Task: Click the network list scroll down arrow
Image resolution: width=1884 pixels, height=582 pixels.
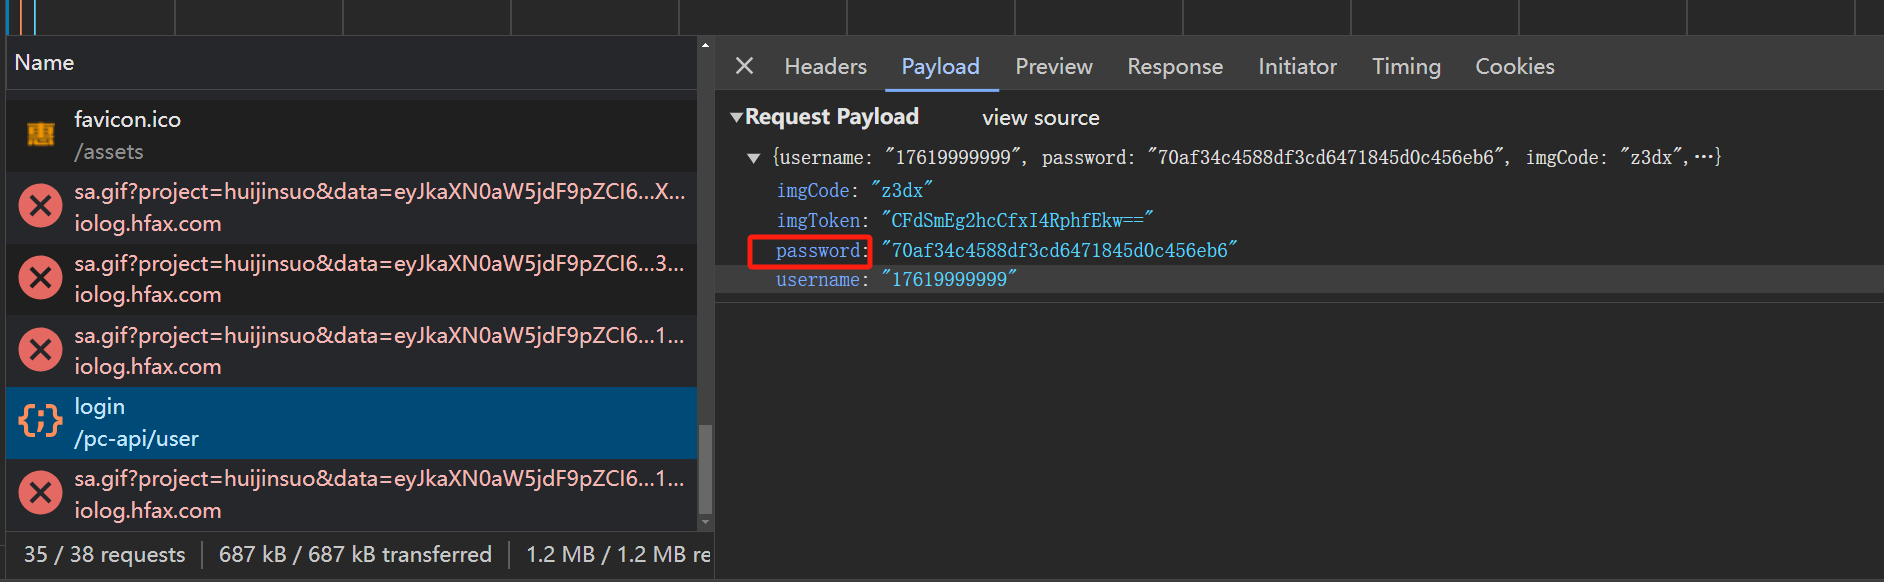Action: pos(705,522)
